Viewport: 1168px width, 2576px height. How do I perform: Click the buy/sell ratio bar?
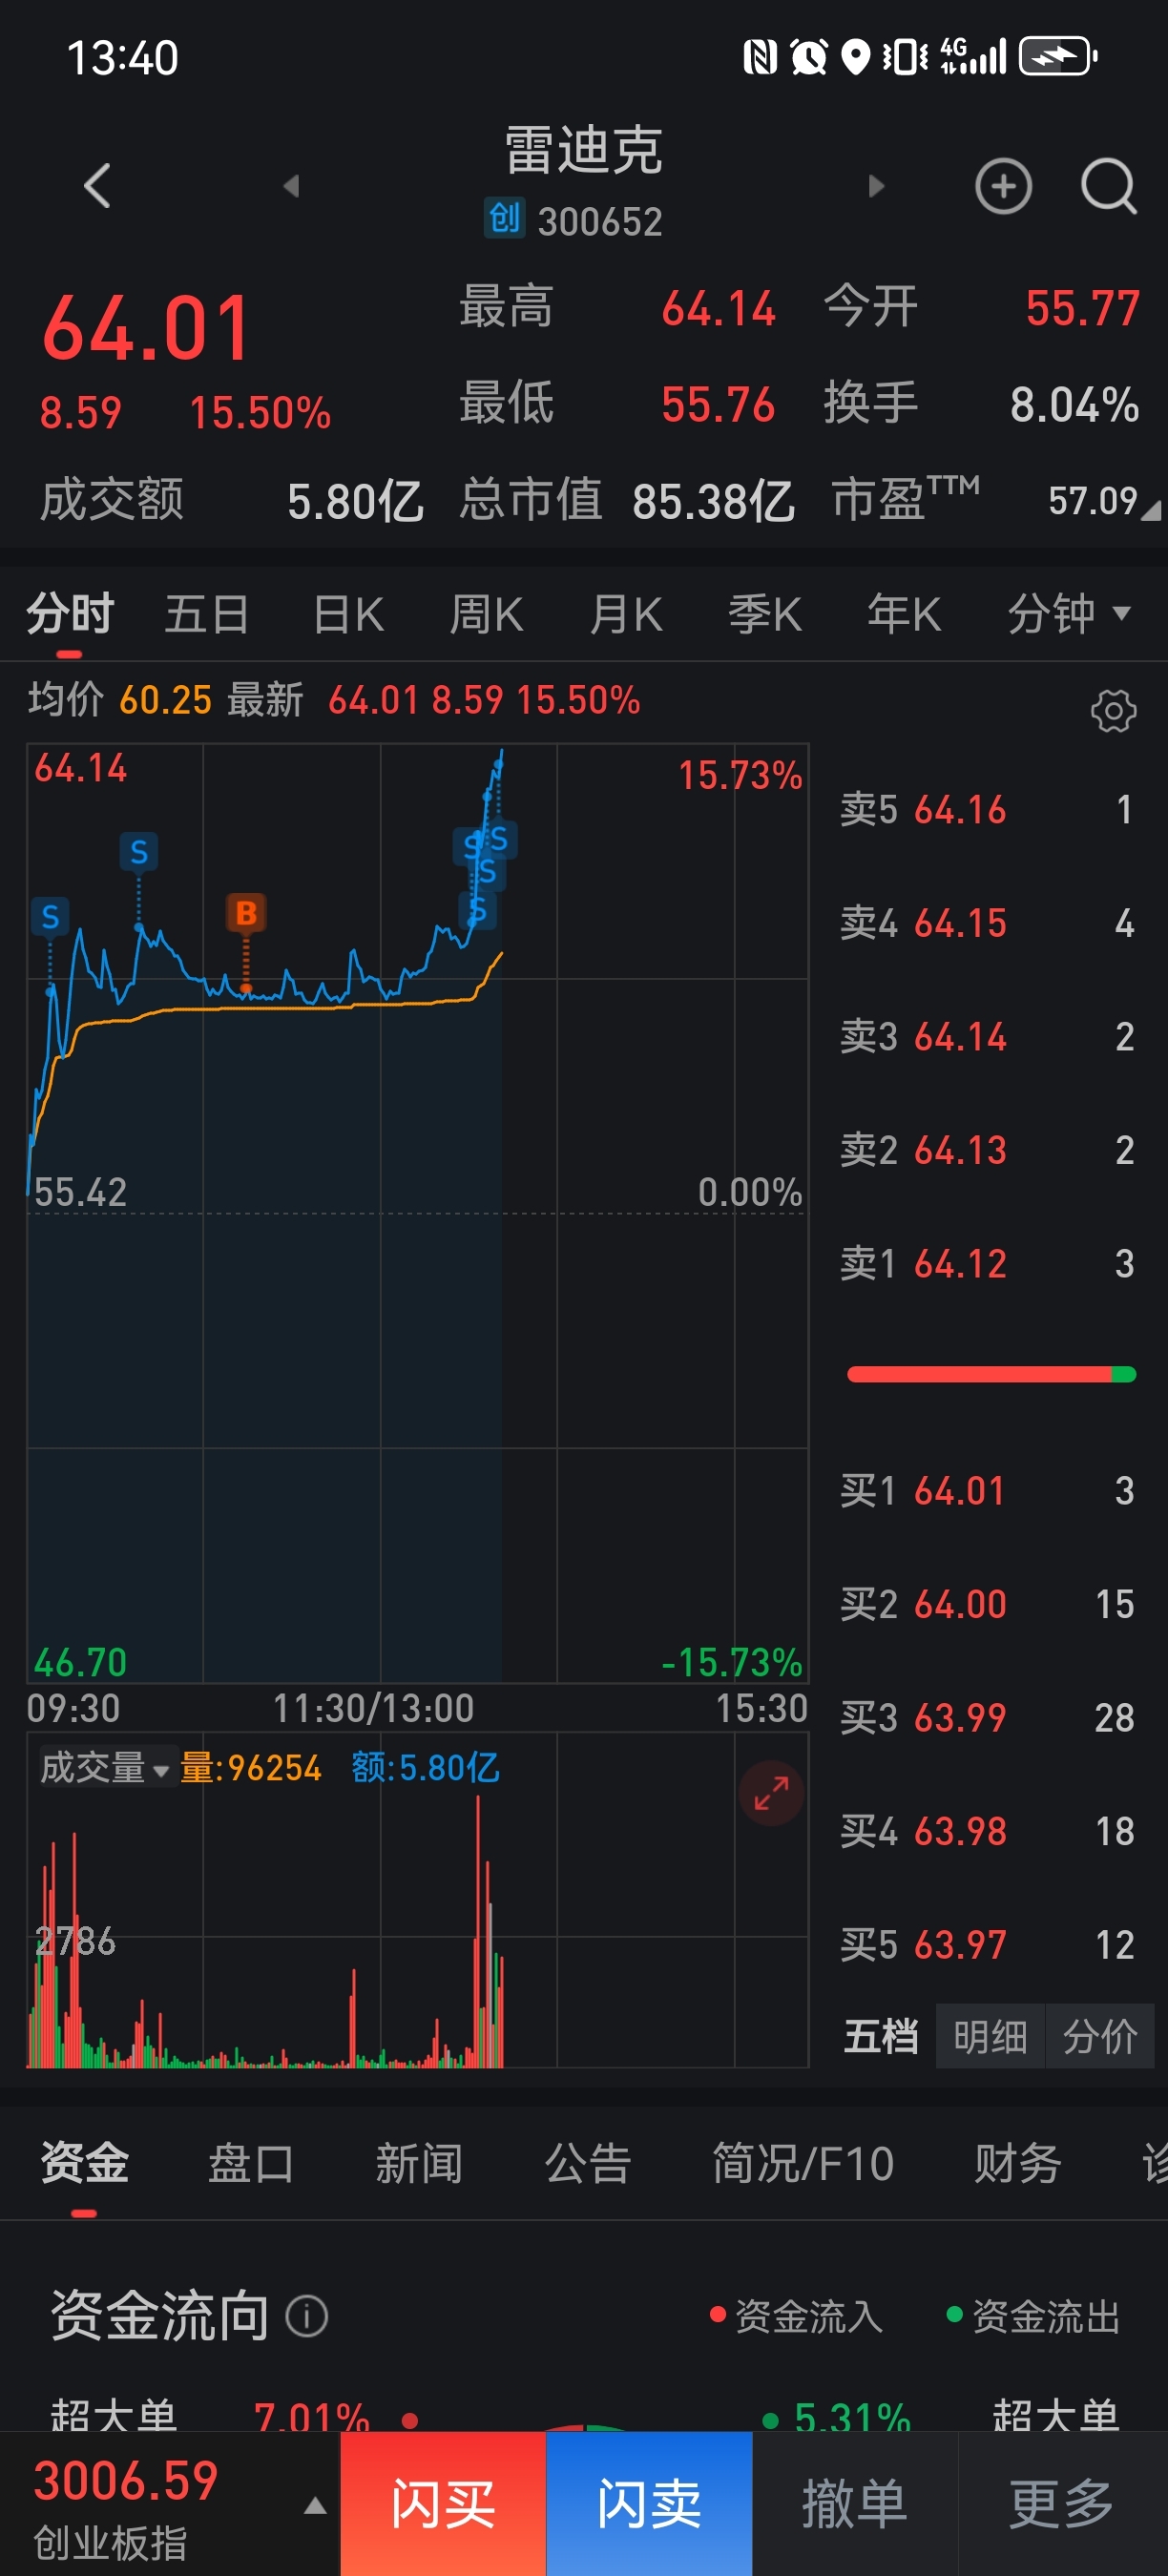click(991, 1374)
